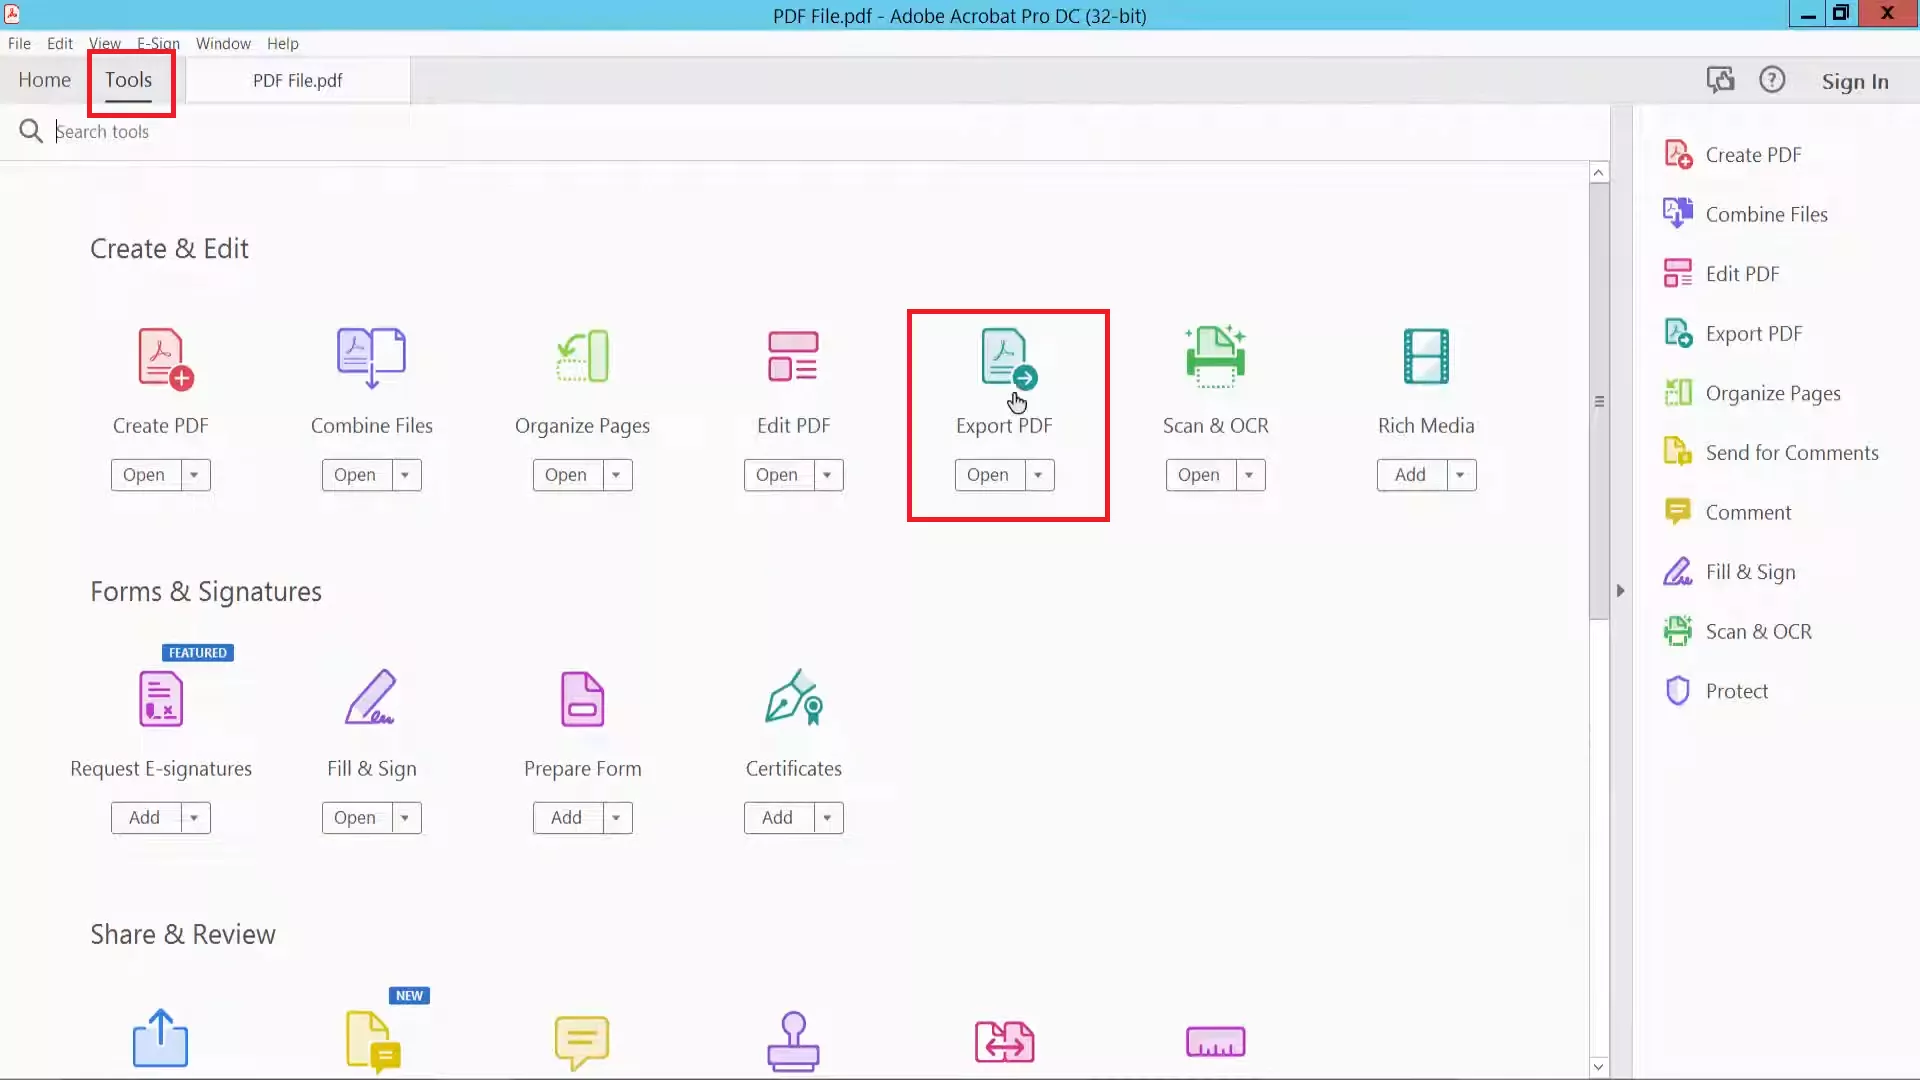Expand the Export PDF Open dropdown
1920x1080 pixels.
pyautogui.click(x=1040, y=475)
